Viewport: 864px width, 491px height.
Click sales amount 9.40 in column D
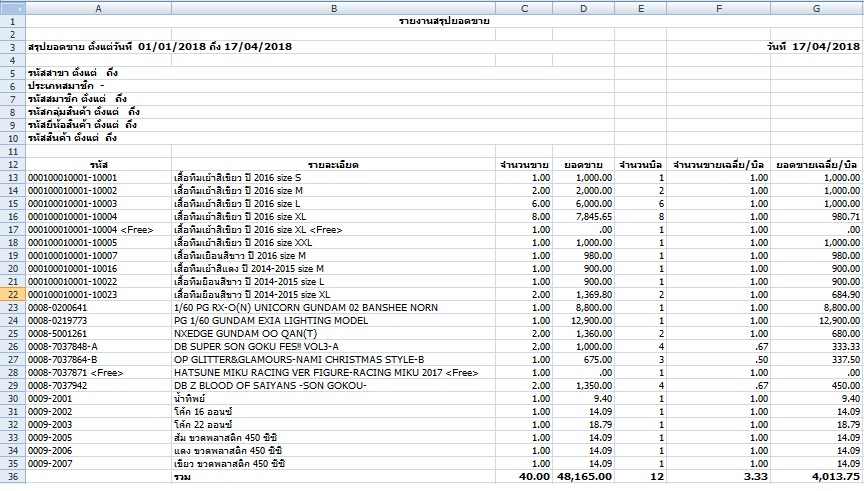tap(583, 398)
